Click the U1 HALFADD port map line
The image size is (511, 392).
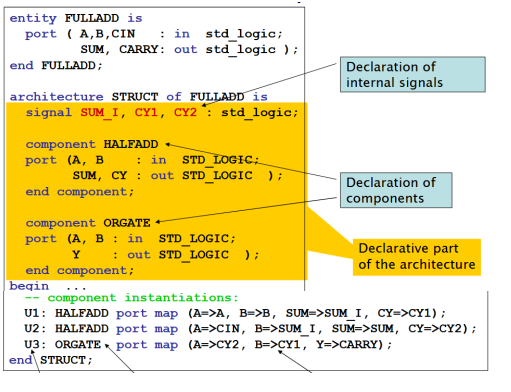[x=235, y=313]
